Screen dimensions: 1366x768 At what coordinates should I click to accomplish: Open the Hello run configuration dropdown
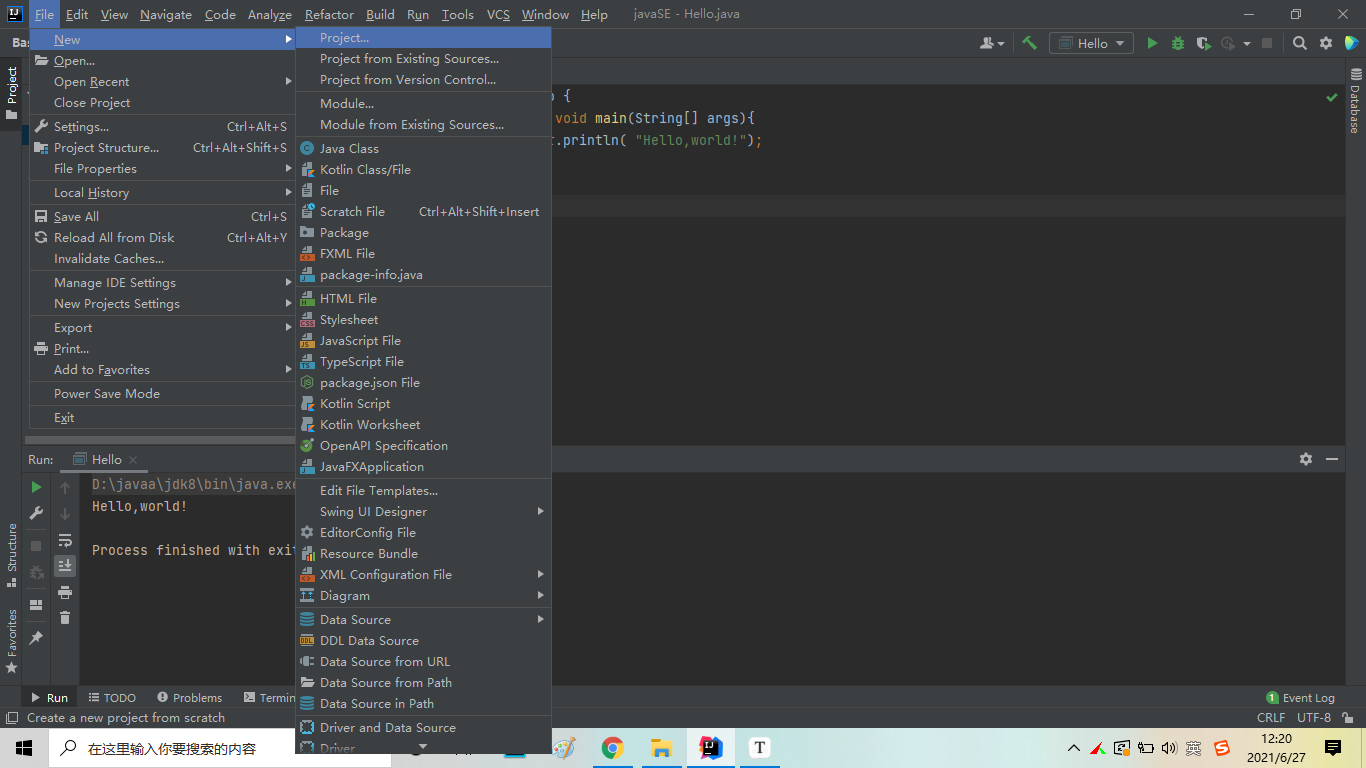pyautogui.click(x=1091, y=43)
